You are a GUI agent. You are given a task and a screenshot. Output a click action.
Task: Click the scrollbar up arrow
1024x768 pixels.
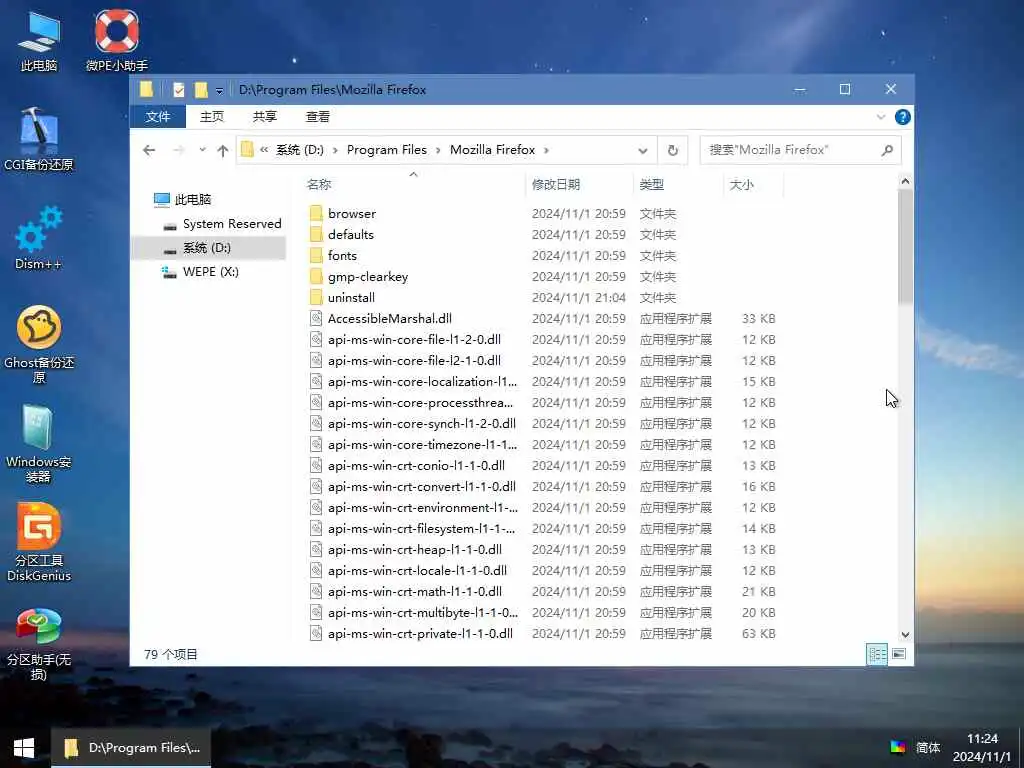click(905, 182)
